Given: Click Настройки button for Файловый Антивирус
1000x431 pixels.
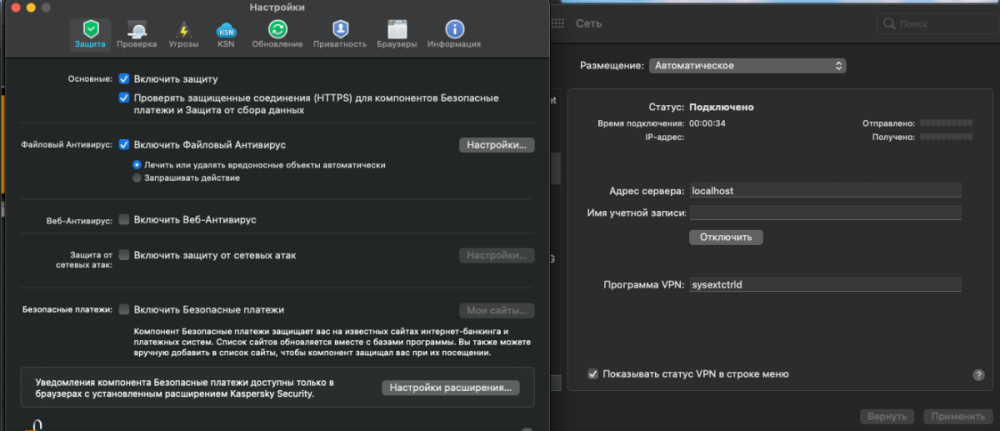Looking at the screenshot, I should [x=497, y=145].
